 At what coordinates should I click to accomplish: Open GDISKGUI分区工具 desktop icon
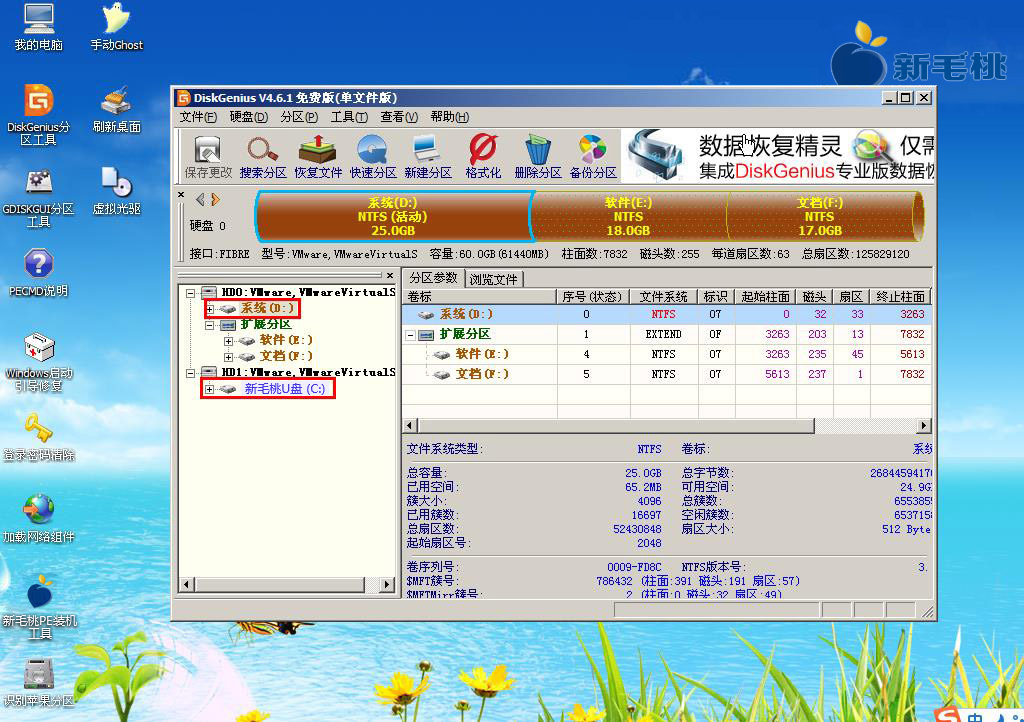[x=39, y=197]
